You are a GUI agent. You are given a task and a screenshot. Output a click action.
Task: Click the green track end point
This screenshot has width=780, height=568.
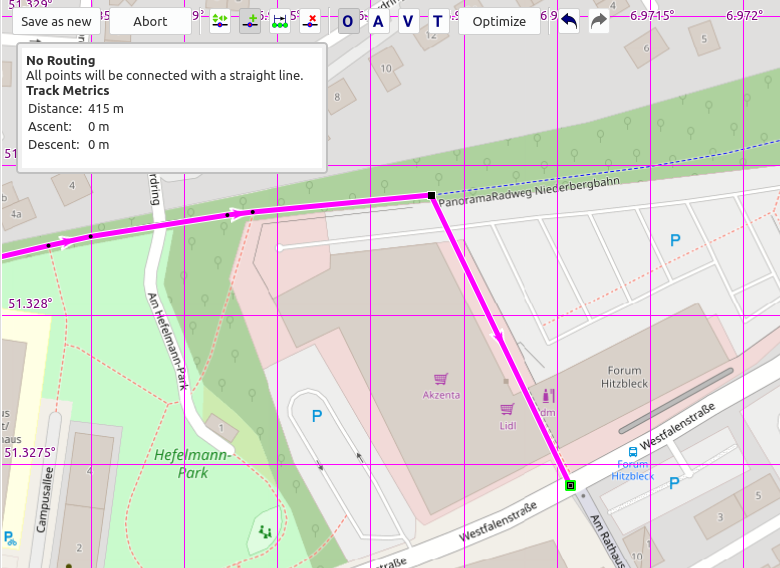[570, 485]
